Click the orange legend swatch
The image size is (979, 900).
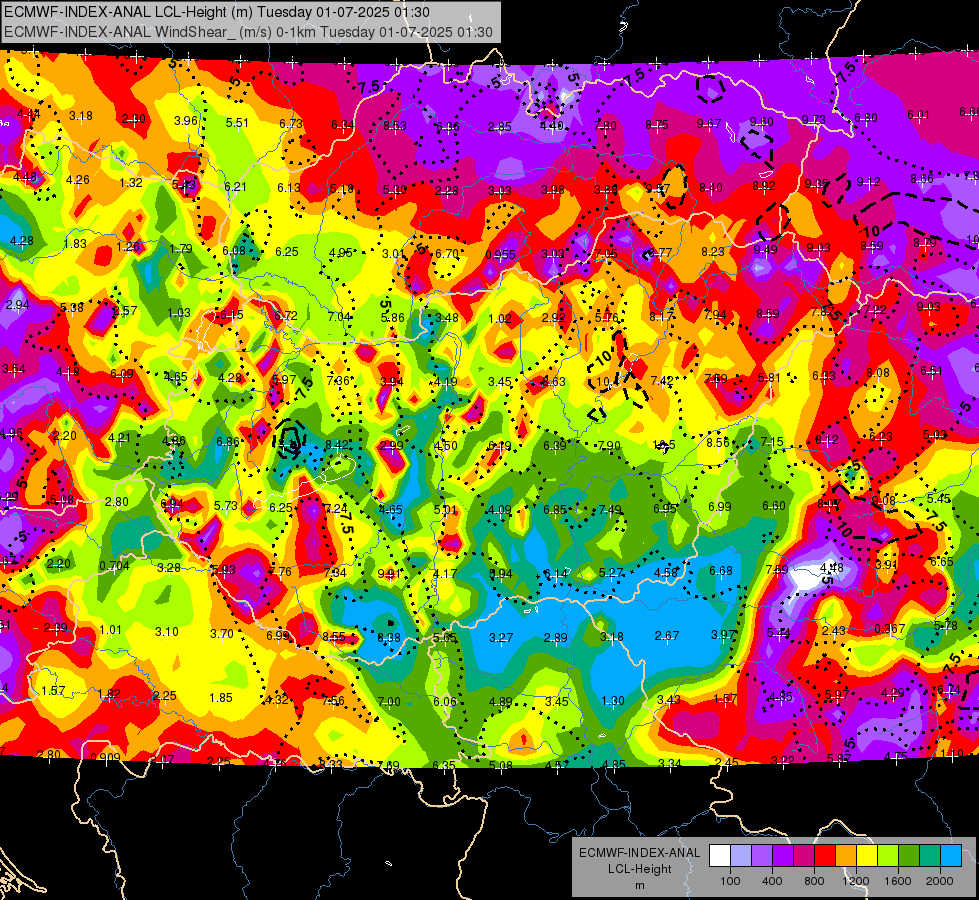[845, 856]
